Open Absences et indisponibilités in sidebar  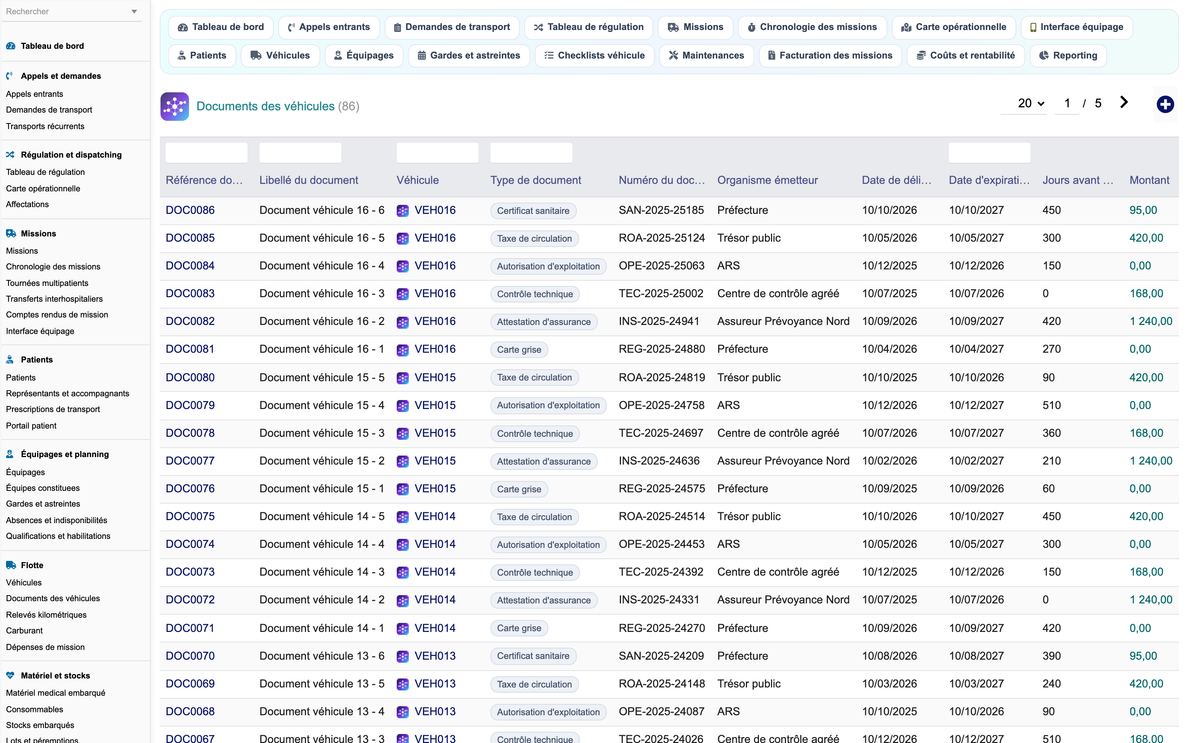coord(56,520)
